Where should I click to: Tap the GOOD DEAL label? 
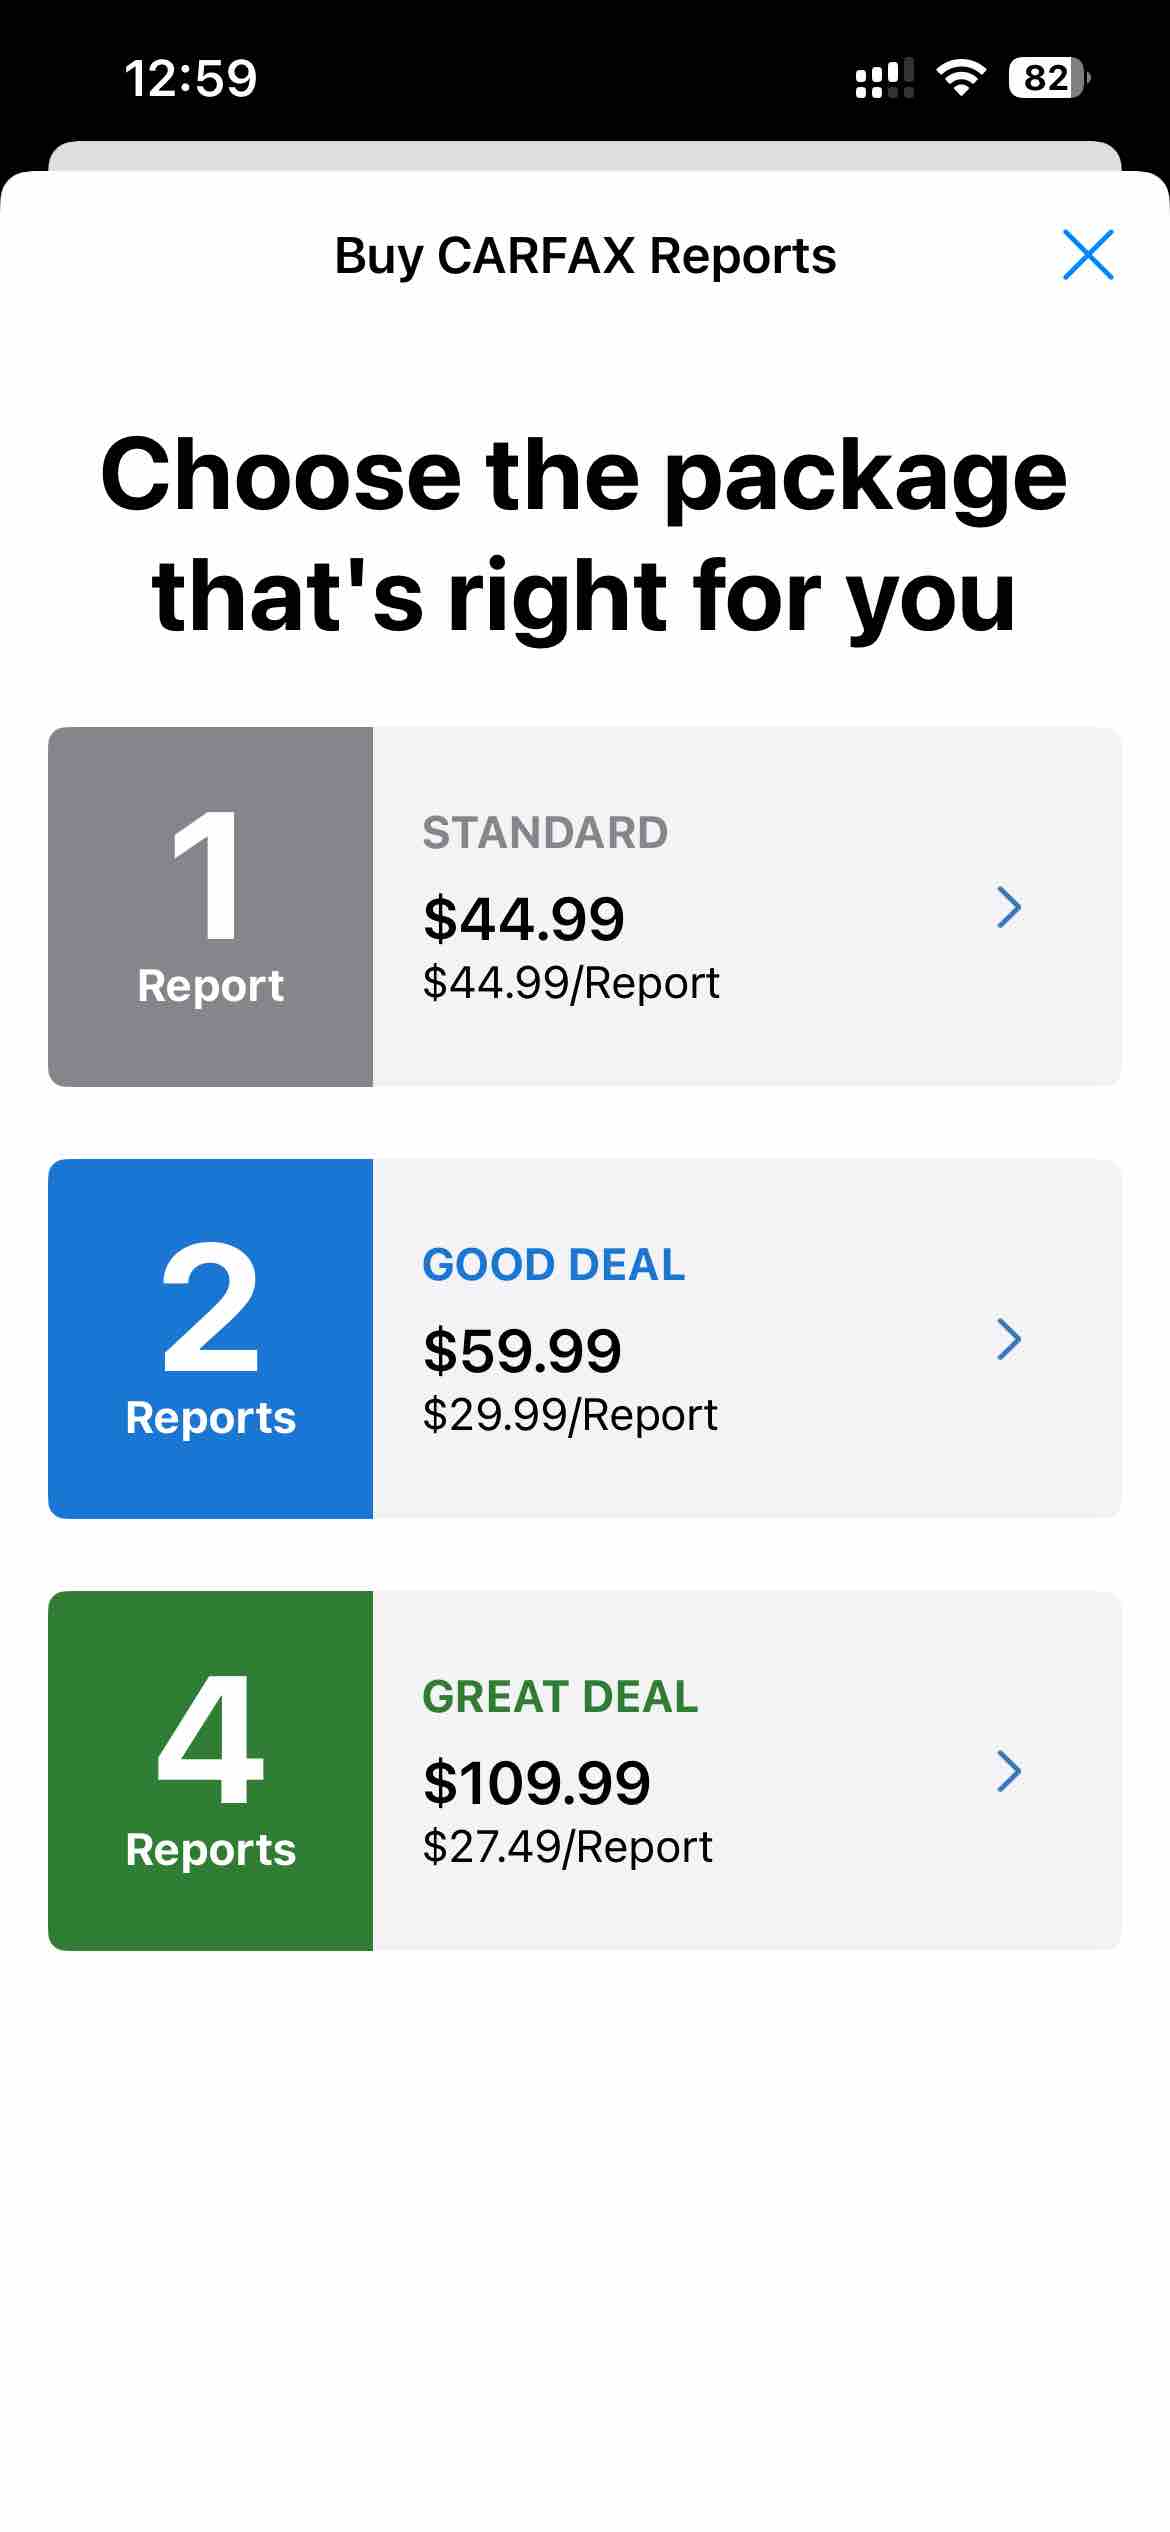(554, 1264)
